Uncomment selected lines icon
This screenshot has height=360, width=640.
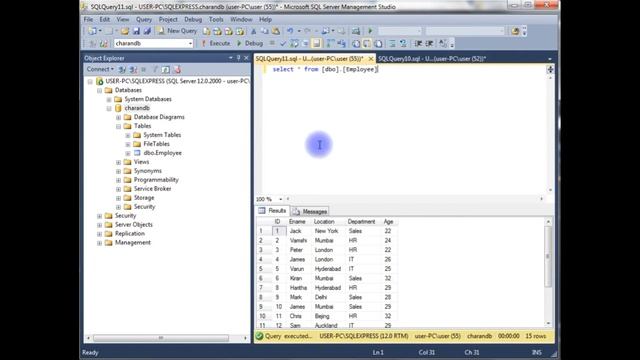403,43
